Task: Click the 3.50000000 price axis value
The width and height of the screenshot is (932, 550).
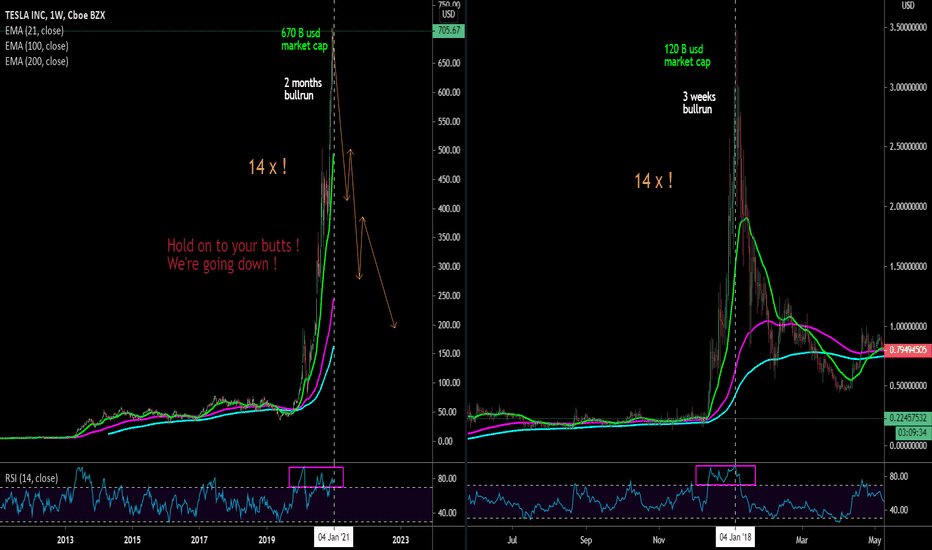Action: [x=908, y=27]
